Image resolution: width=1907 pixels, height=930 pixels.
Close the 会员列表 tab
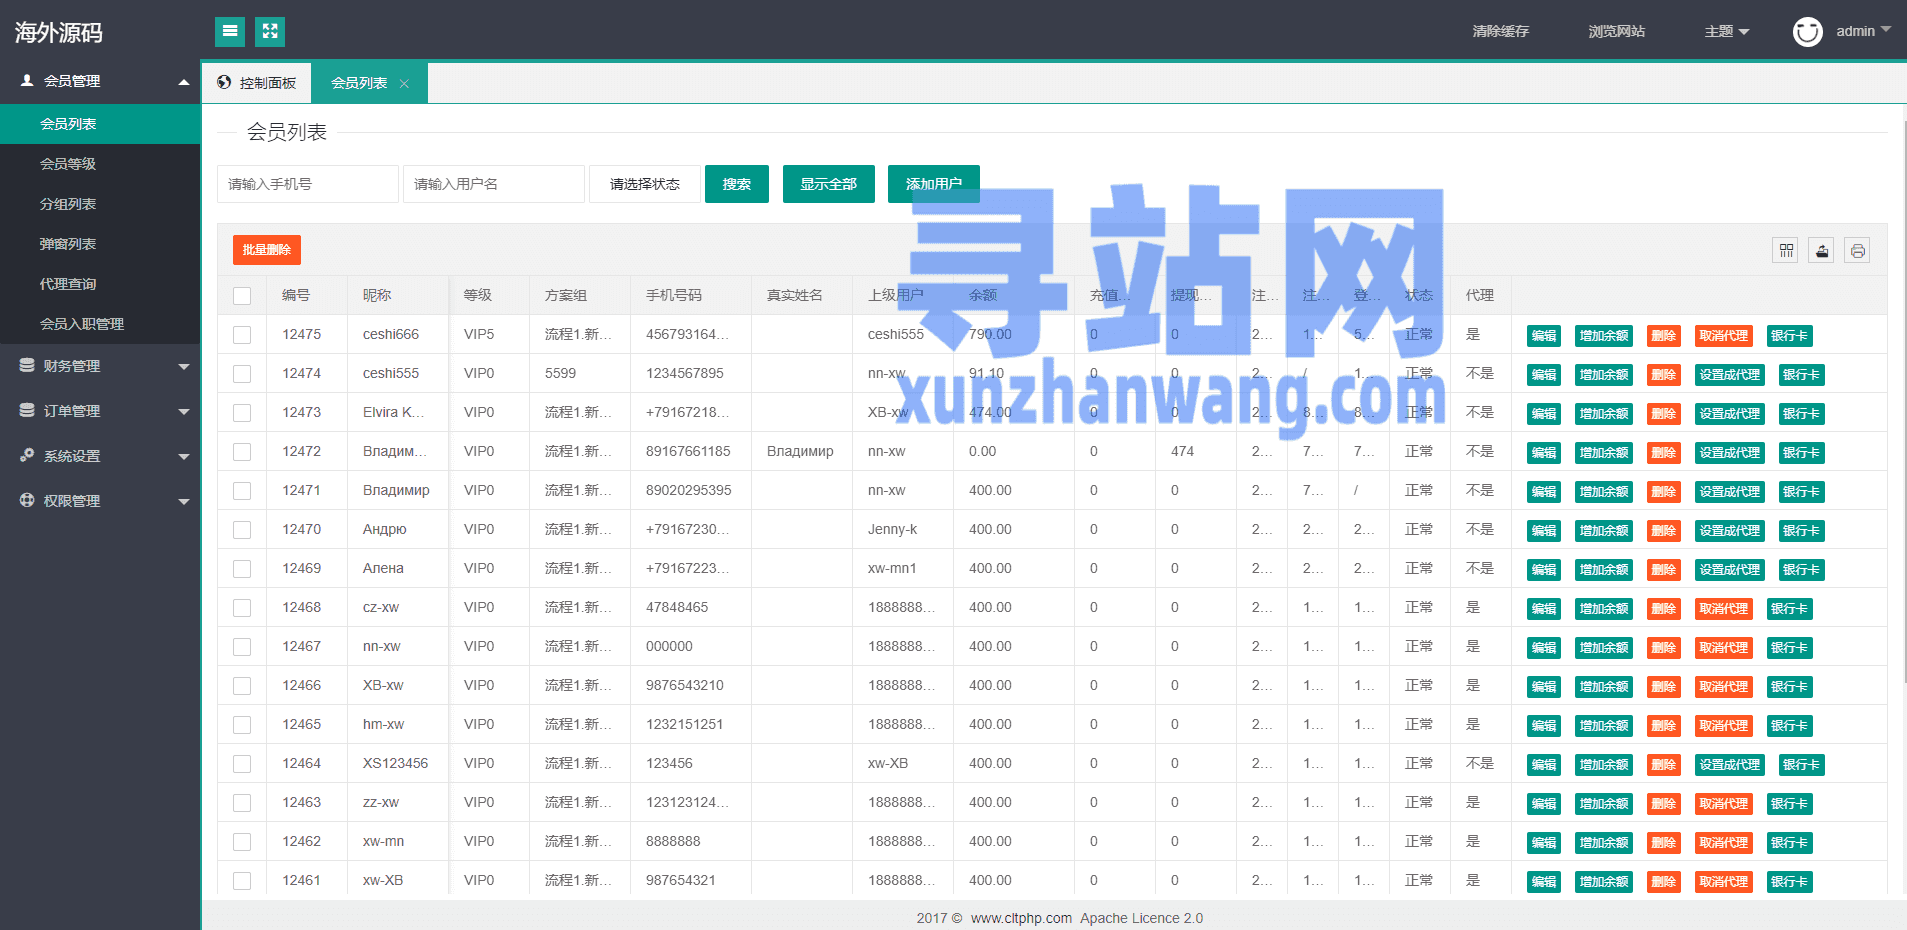404,84
